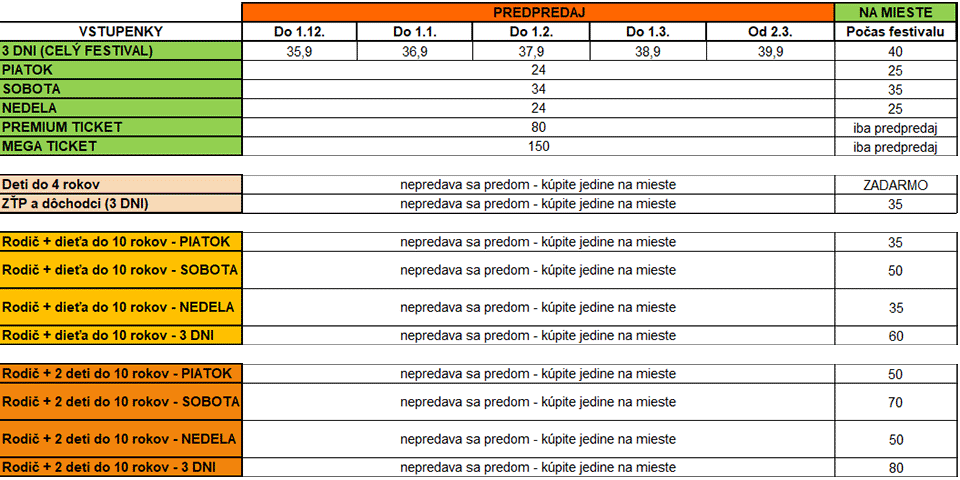Select the 'Počas festivalu' header cell
The width and height of the screenshot is (960, 480).
[x=896, y=32]
